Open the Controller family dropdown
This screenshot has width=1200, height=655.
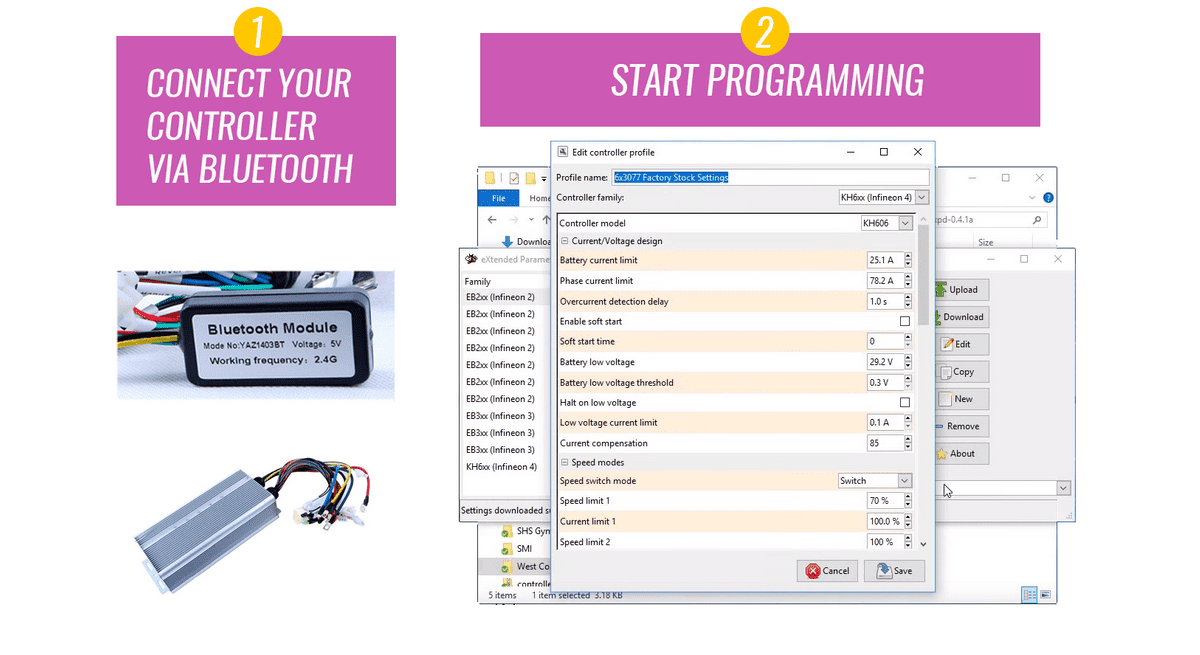pos(921,198)
